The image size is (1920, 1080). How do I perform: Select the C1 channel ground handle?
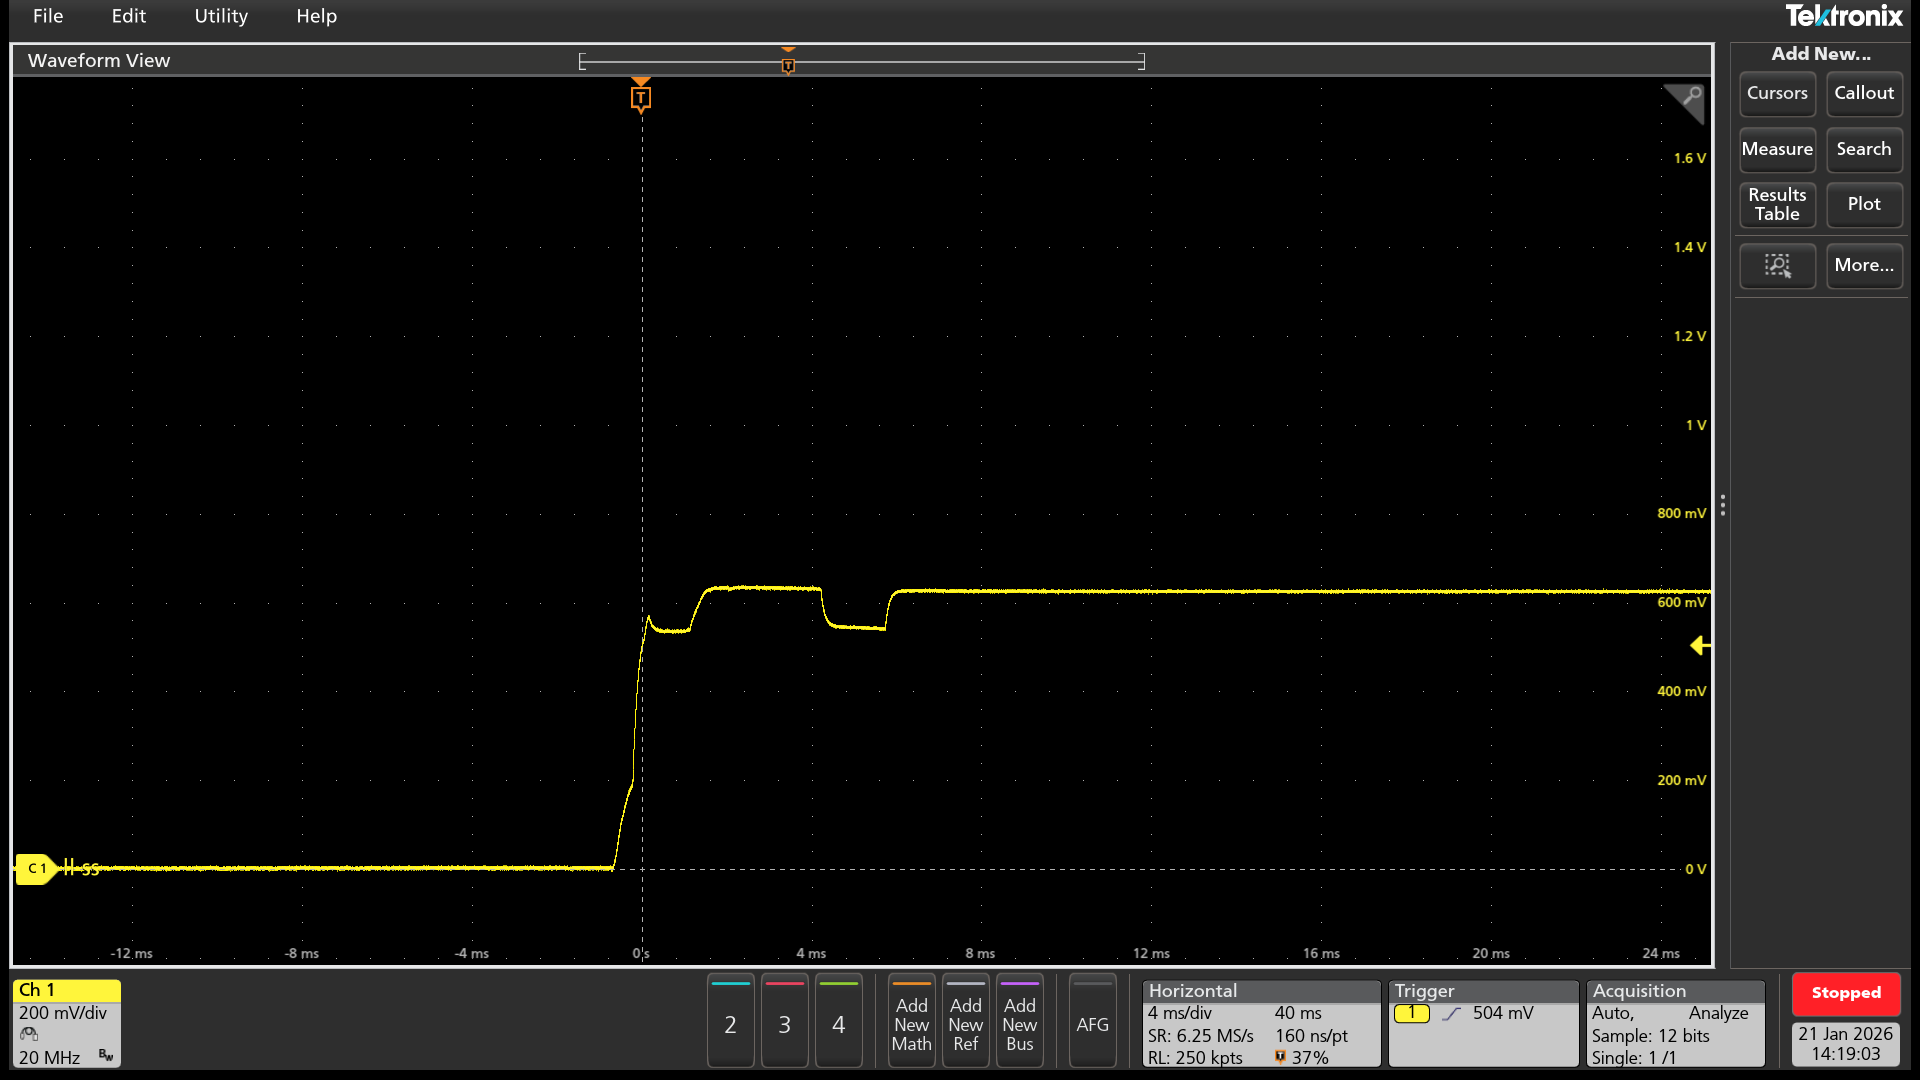(x=35, y=868)
